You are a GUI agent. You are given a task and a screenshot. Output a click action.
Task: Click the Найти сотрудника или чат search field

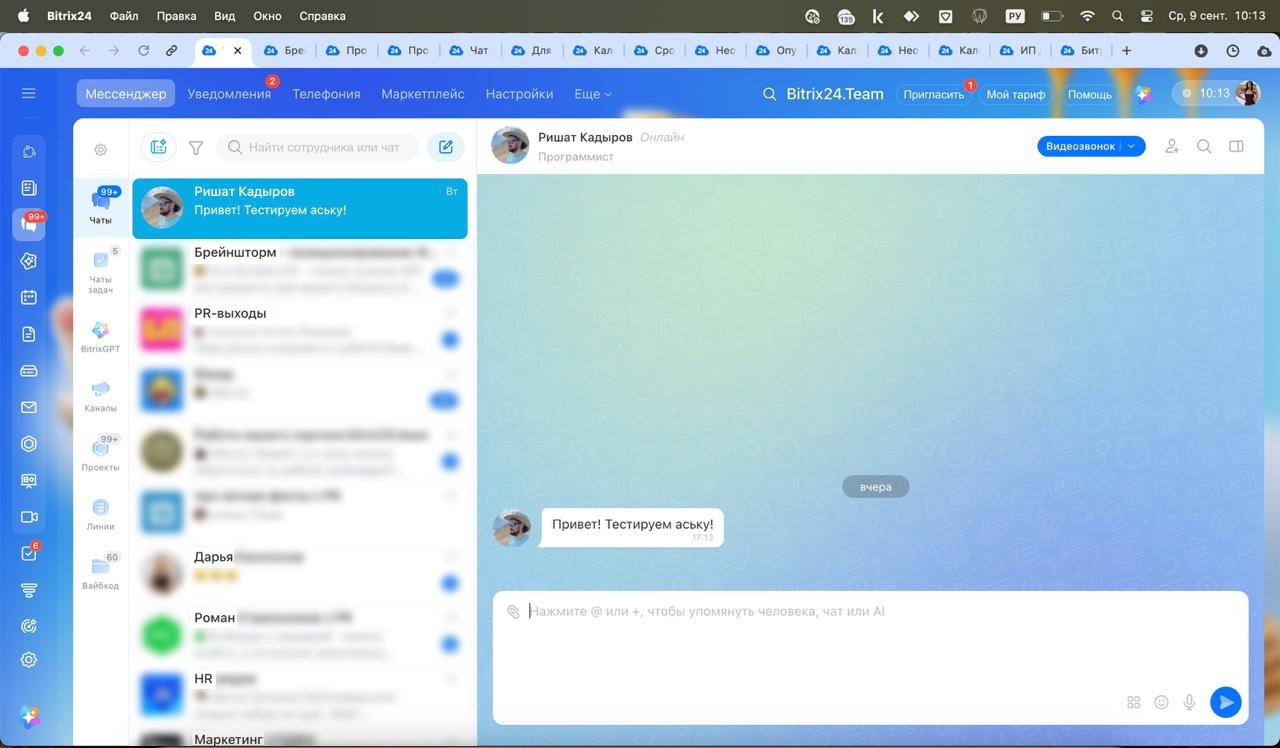click(x=318, y=147)
